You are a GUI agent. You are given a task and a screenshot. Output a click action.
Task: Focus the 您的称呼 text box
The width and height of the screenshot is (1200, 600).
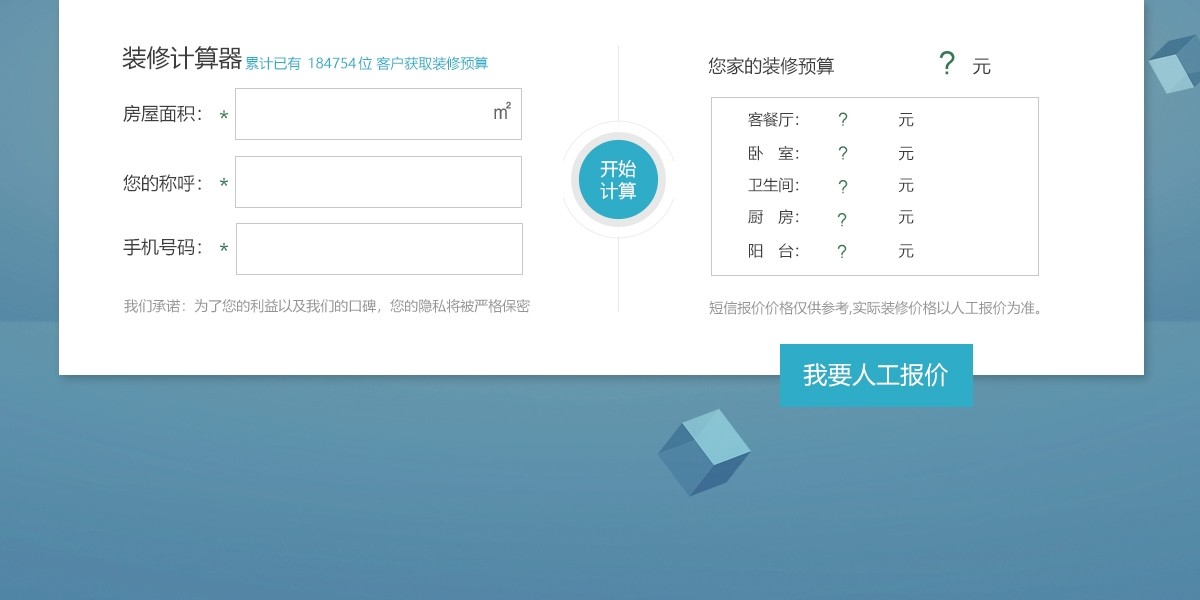[378, 182]
